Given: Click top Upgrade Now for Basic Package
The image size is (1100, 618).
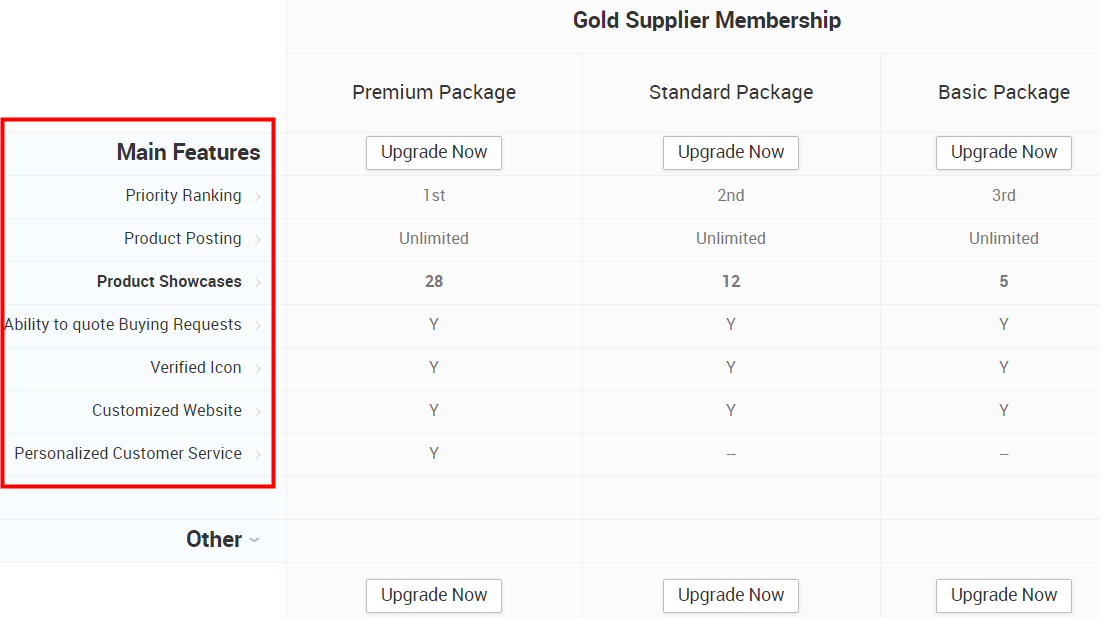Looking at the screenshot, I should [x=1003, y=152].
